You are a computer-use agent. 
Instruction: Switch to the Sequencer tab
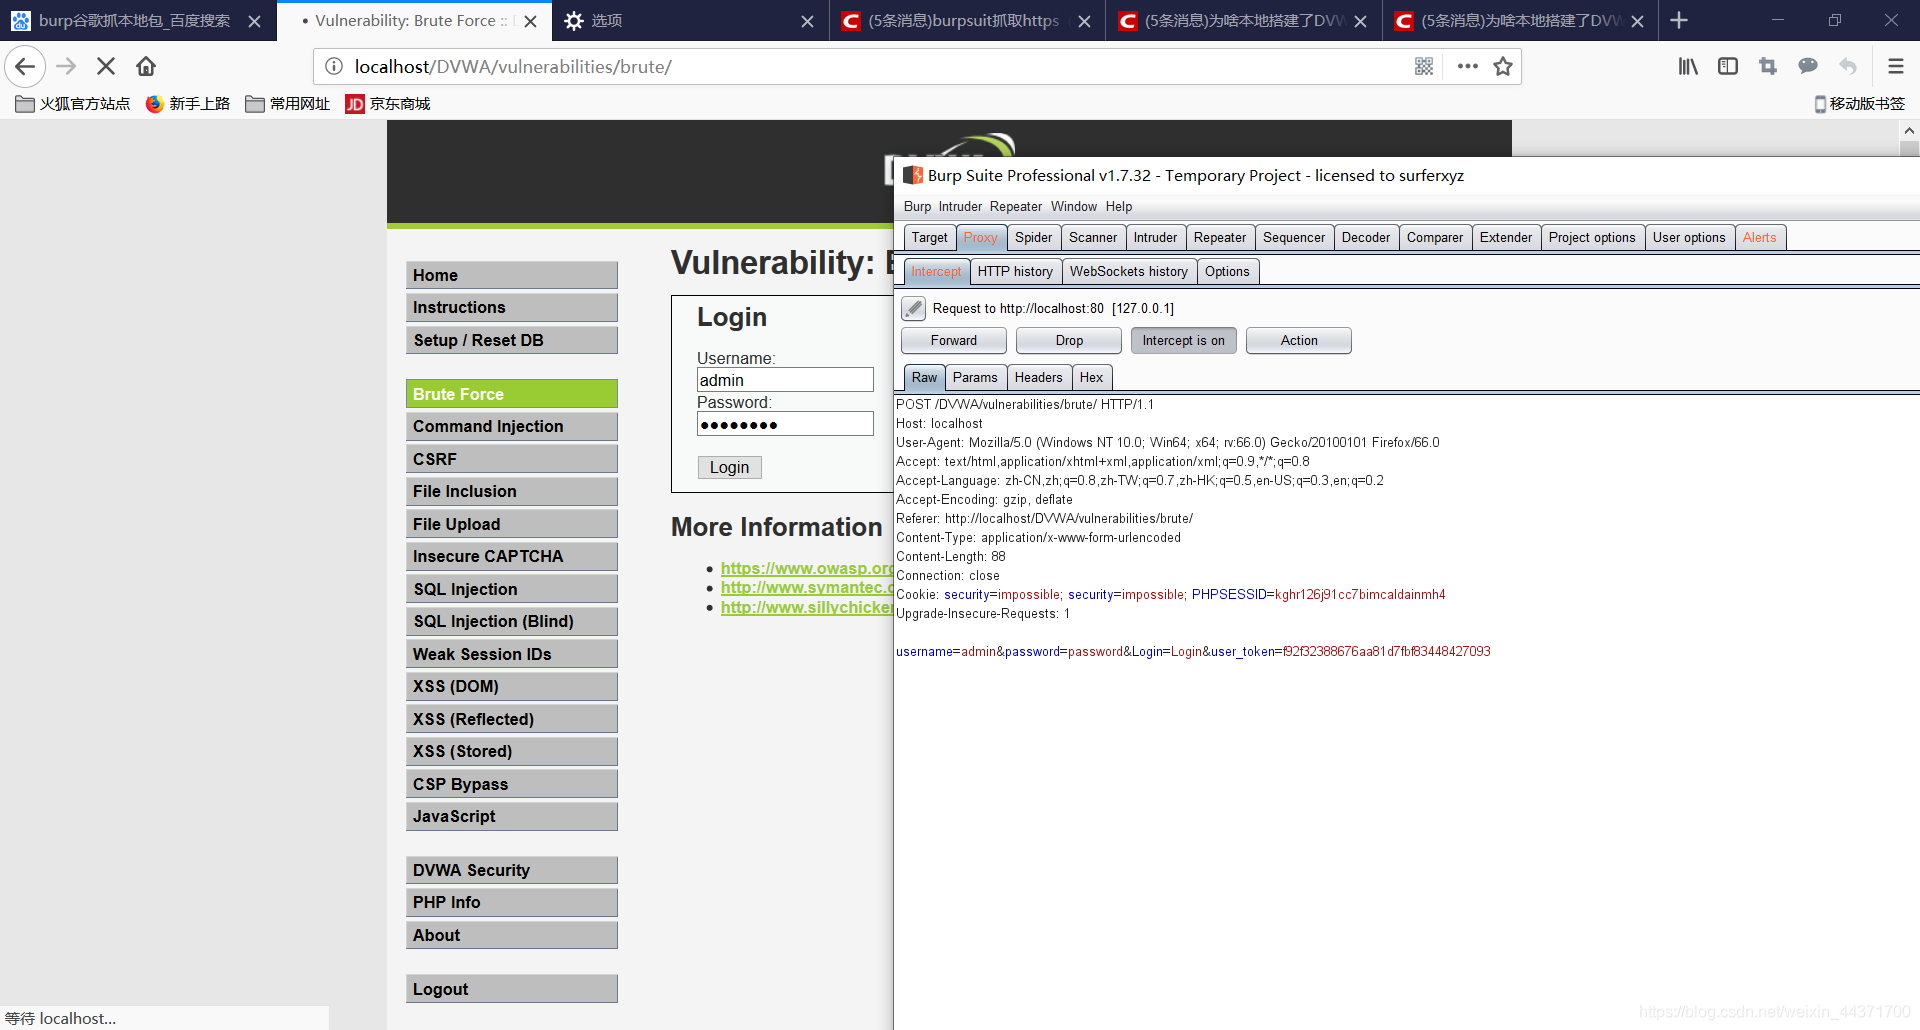click(1293, 238)
